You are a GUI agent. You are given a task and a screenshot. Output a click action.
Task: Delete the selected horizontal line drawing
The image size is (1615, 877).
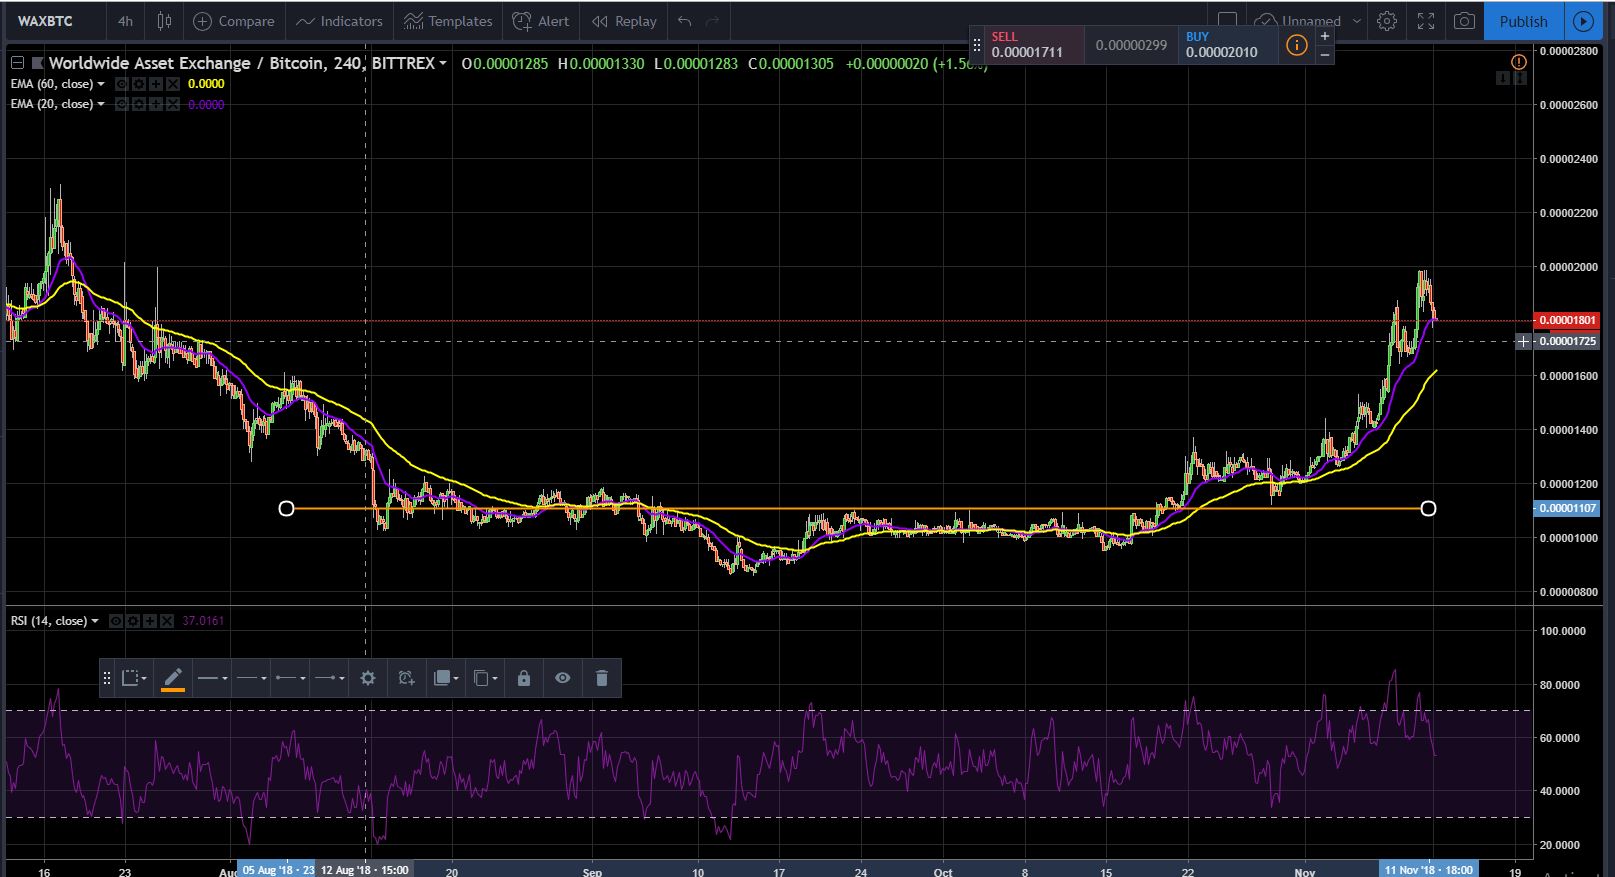[601, 678]
